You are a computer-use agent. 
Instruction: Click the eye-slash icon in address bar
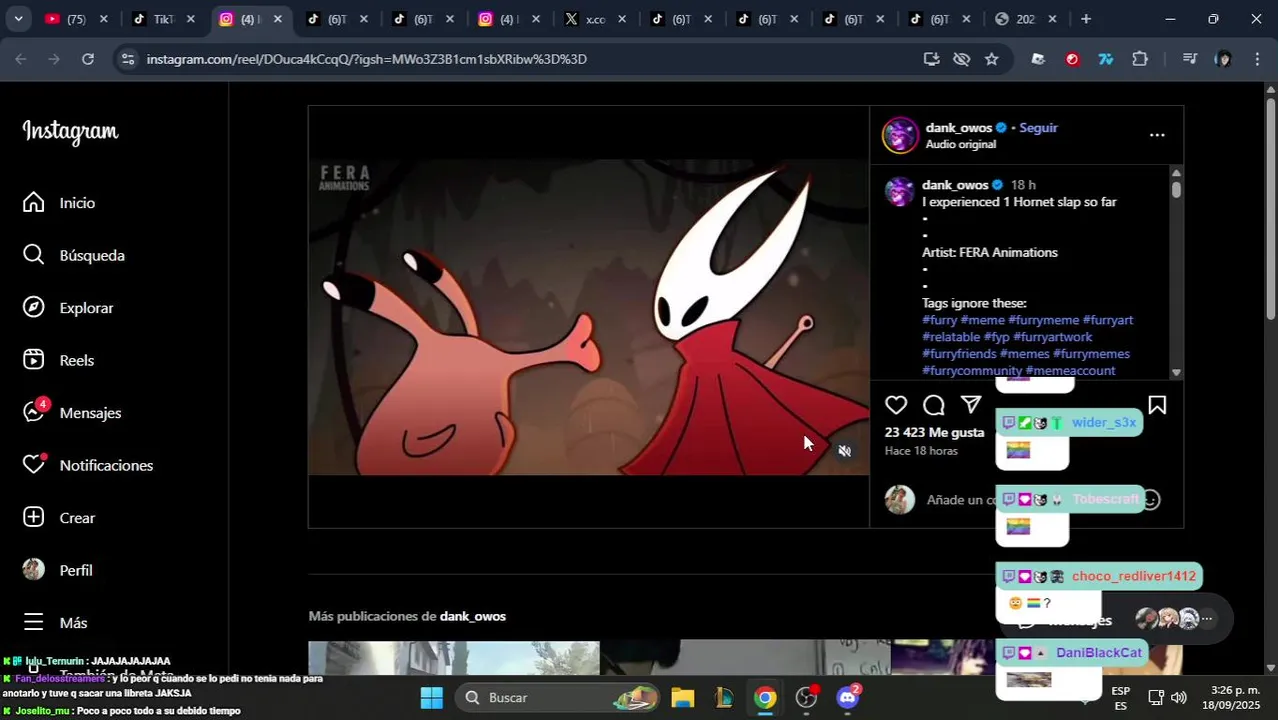[x=961, y=59]
